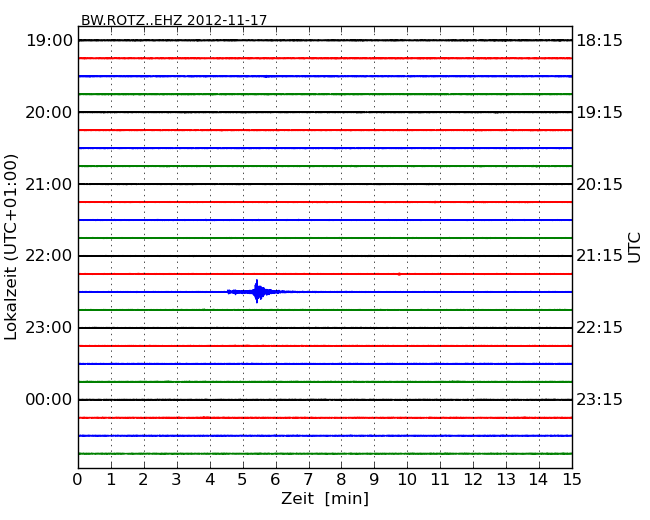Click the 23:15 UTC label
650x520 pixels.
pyautogui.click(x=599, y=399)
